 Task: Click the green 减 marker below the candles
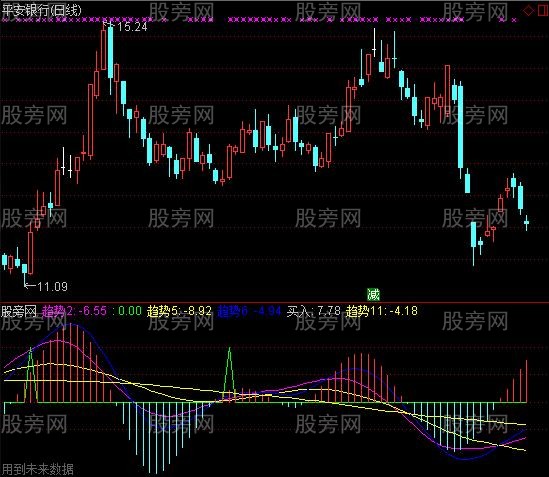pos(373,295)
